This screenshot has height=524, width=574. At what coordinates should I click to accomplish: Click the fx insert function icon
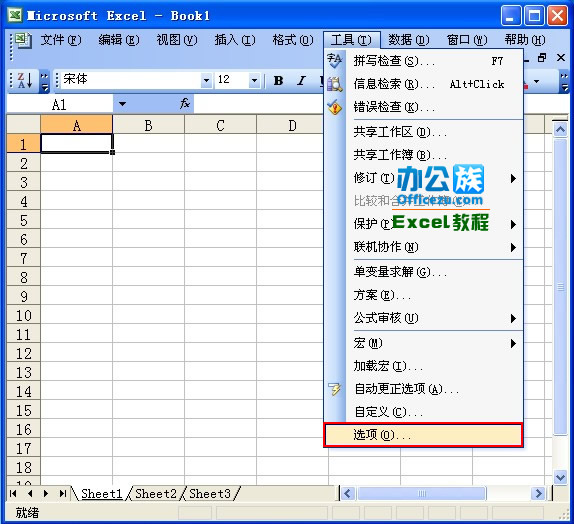(x=185, y=104)
